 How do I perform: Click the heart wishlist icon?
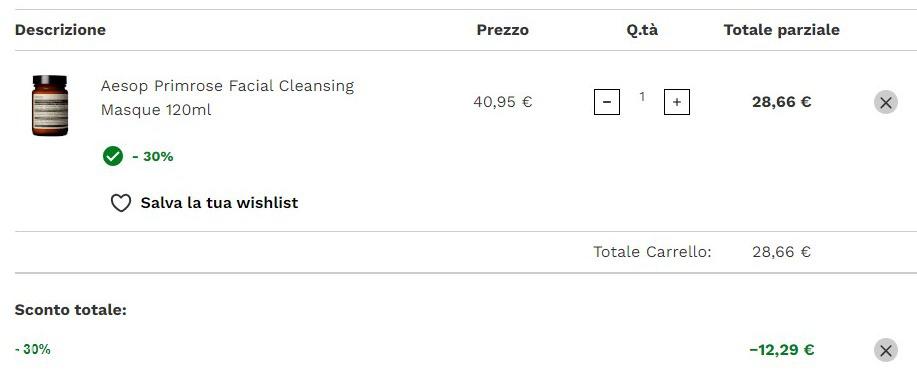click(x=120, y=203)
